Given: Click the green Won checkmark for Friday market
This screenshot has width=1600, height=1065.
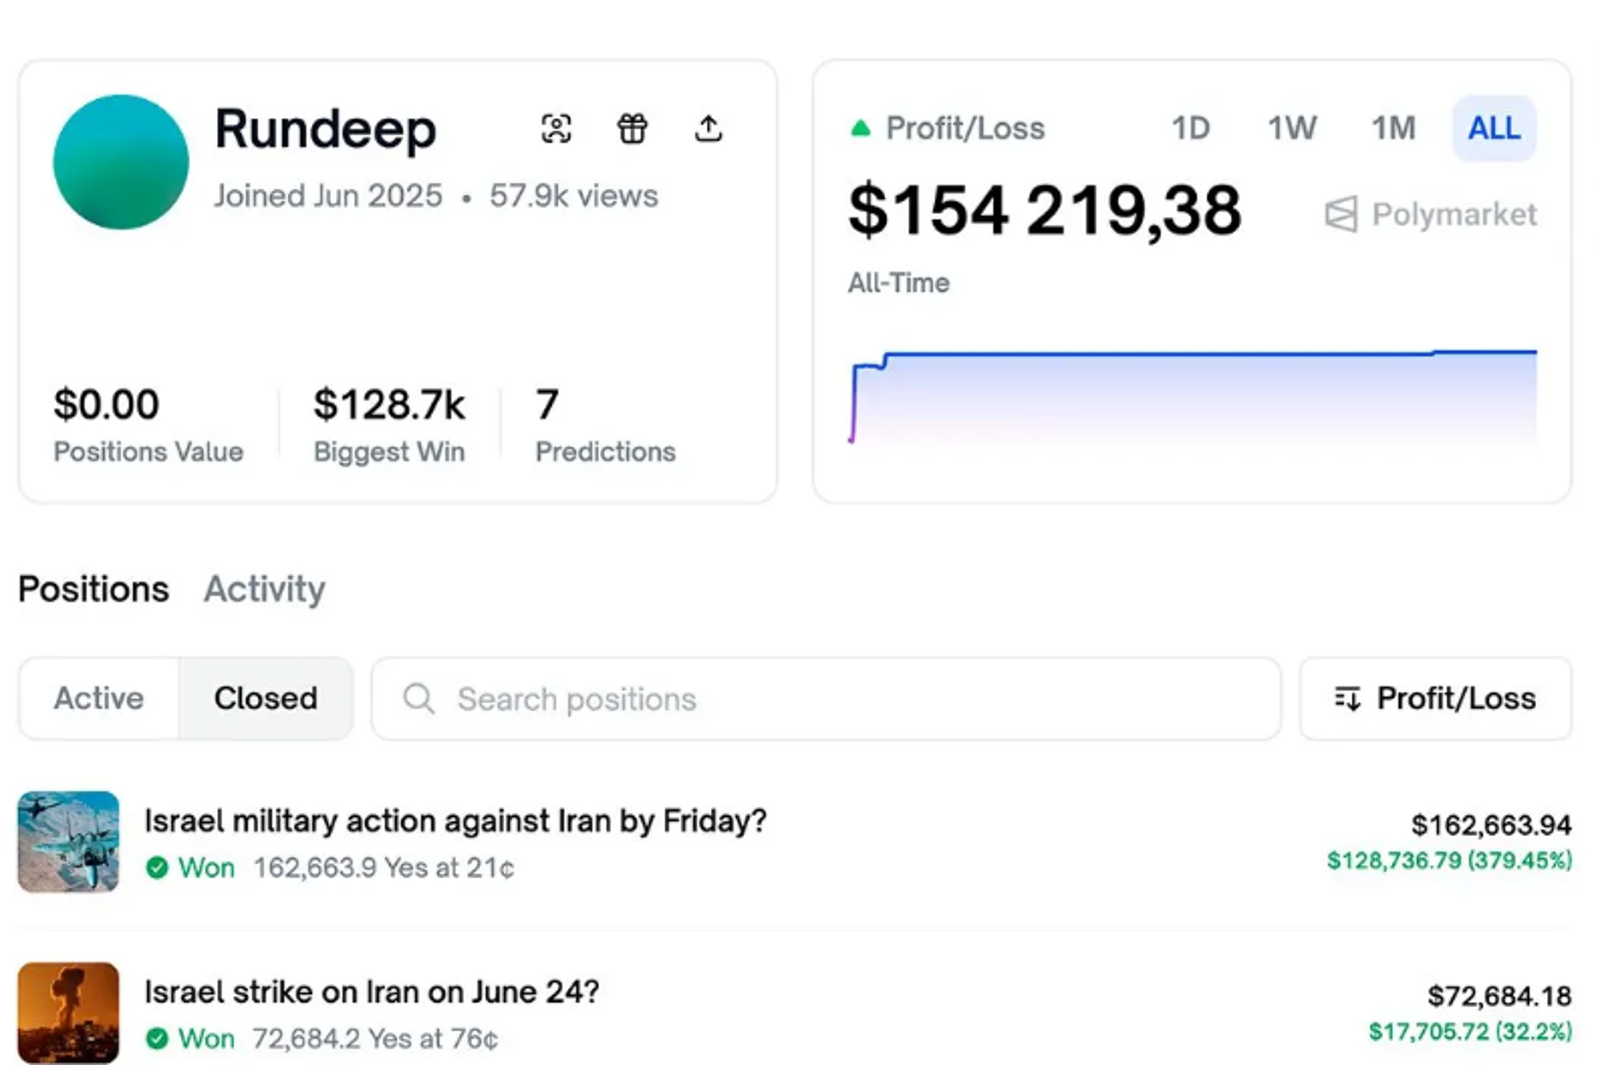Looking at the screenshot, I should point(157,867).
